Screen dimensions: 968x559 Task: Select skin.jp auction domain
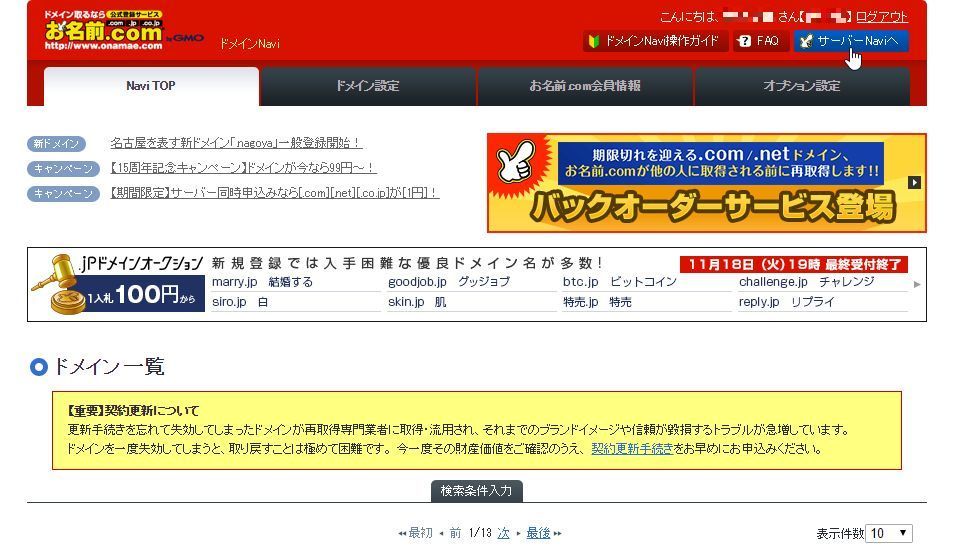[x=417, y=303]
